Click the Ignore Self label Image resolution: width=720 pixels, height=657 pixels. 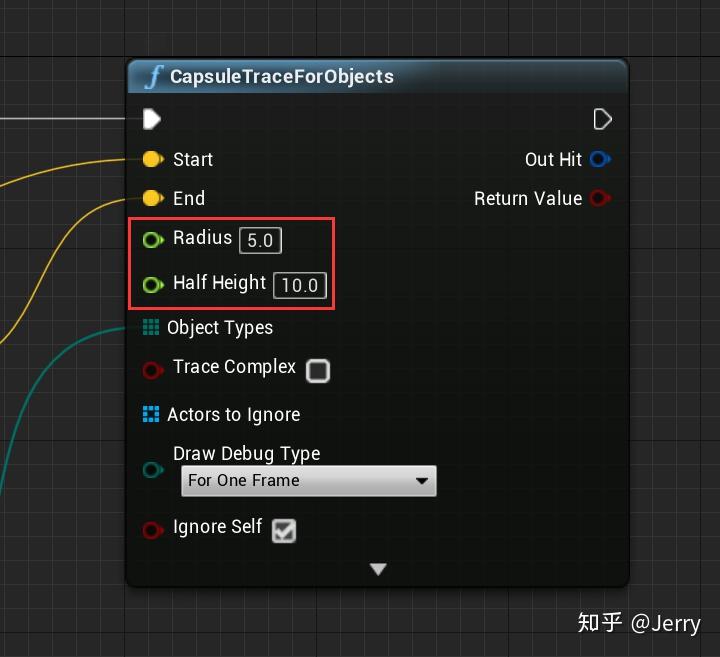pyautogui.click(x=218, y=527)
